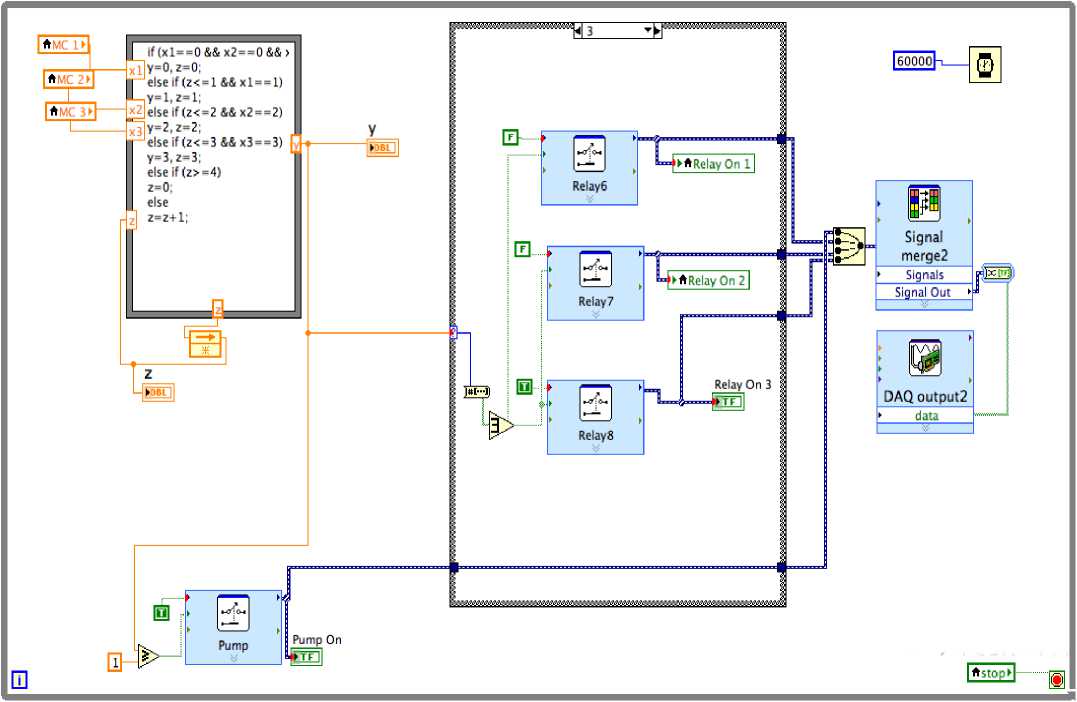Select the Relay8 express VI icon
1077x702 pixels.
coord(595,404)
